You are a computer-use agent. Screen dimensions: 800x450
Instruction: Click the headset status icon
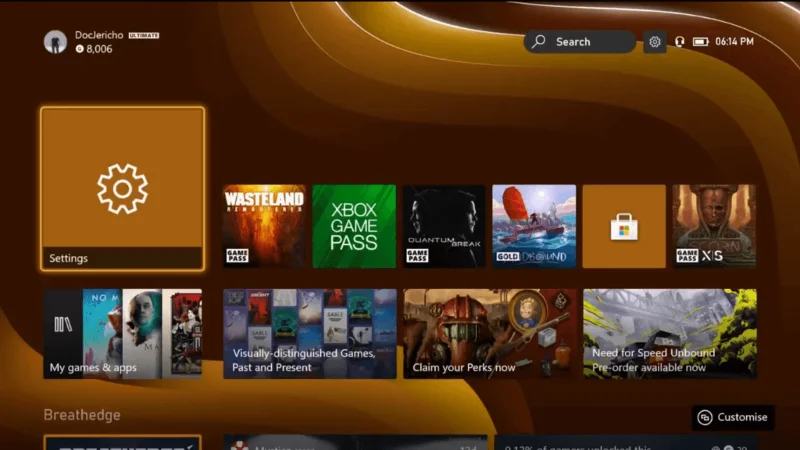tap(680, 42)
